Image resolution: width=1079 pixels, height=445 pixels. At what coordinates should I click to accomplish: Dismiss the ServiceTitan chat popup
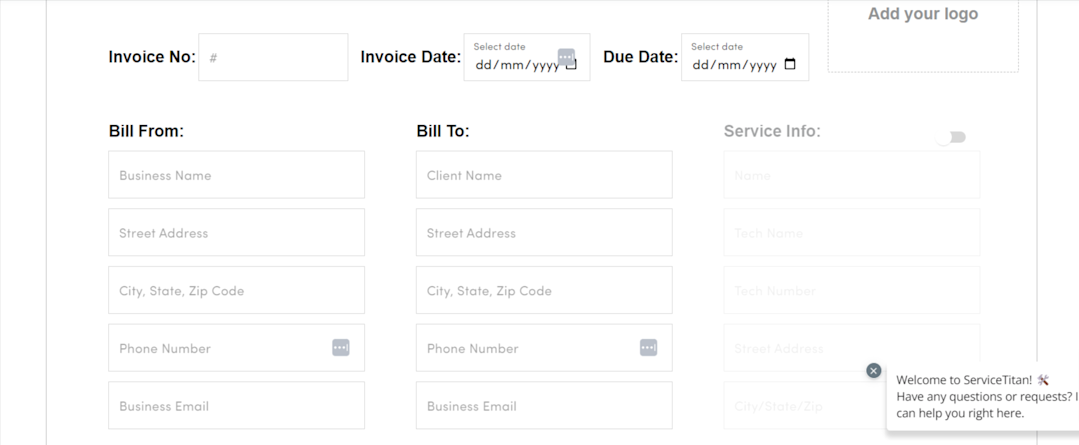pyautogui.click(x=874, y=371)
